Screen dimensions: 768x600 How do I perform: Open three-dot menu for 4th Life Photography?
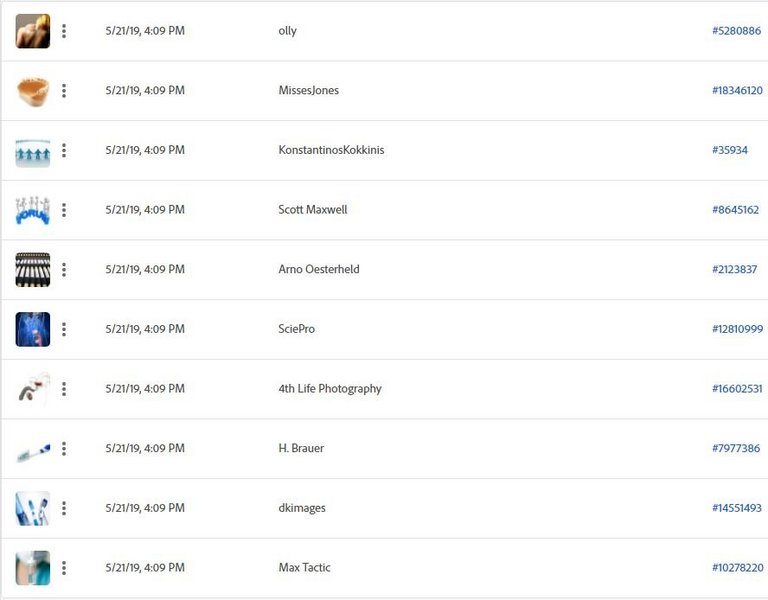[x=64, y=389]
